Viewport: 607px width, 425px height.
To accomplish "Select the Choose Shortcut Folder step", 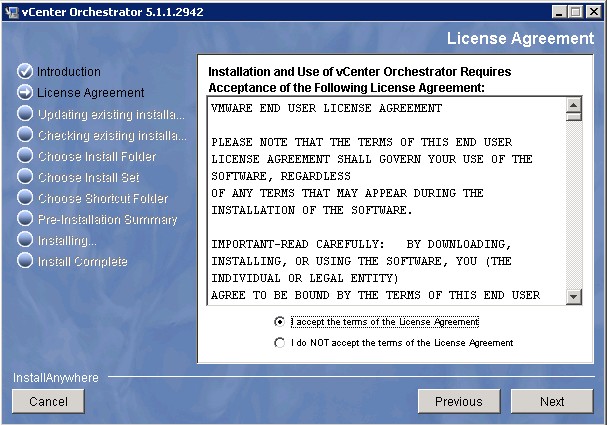I will (103, 198).
